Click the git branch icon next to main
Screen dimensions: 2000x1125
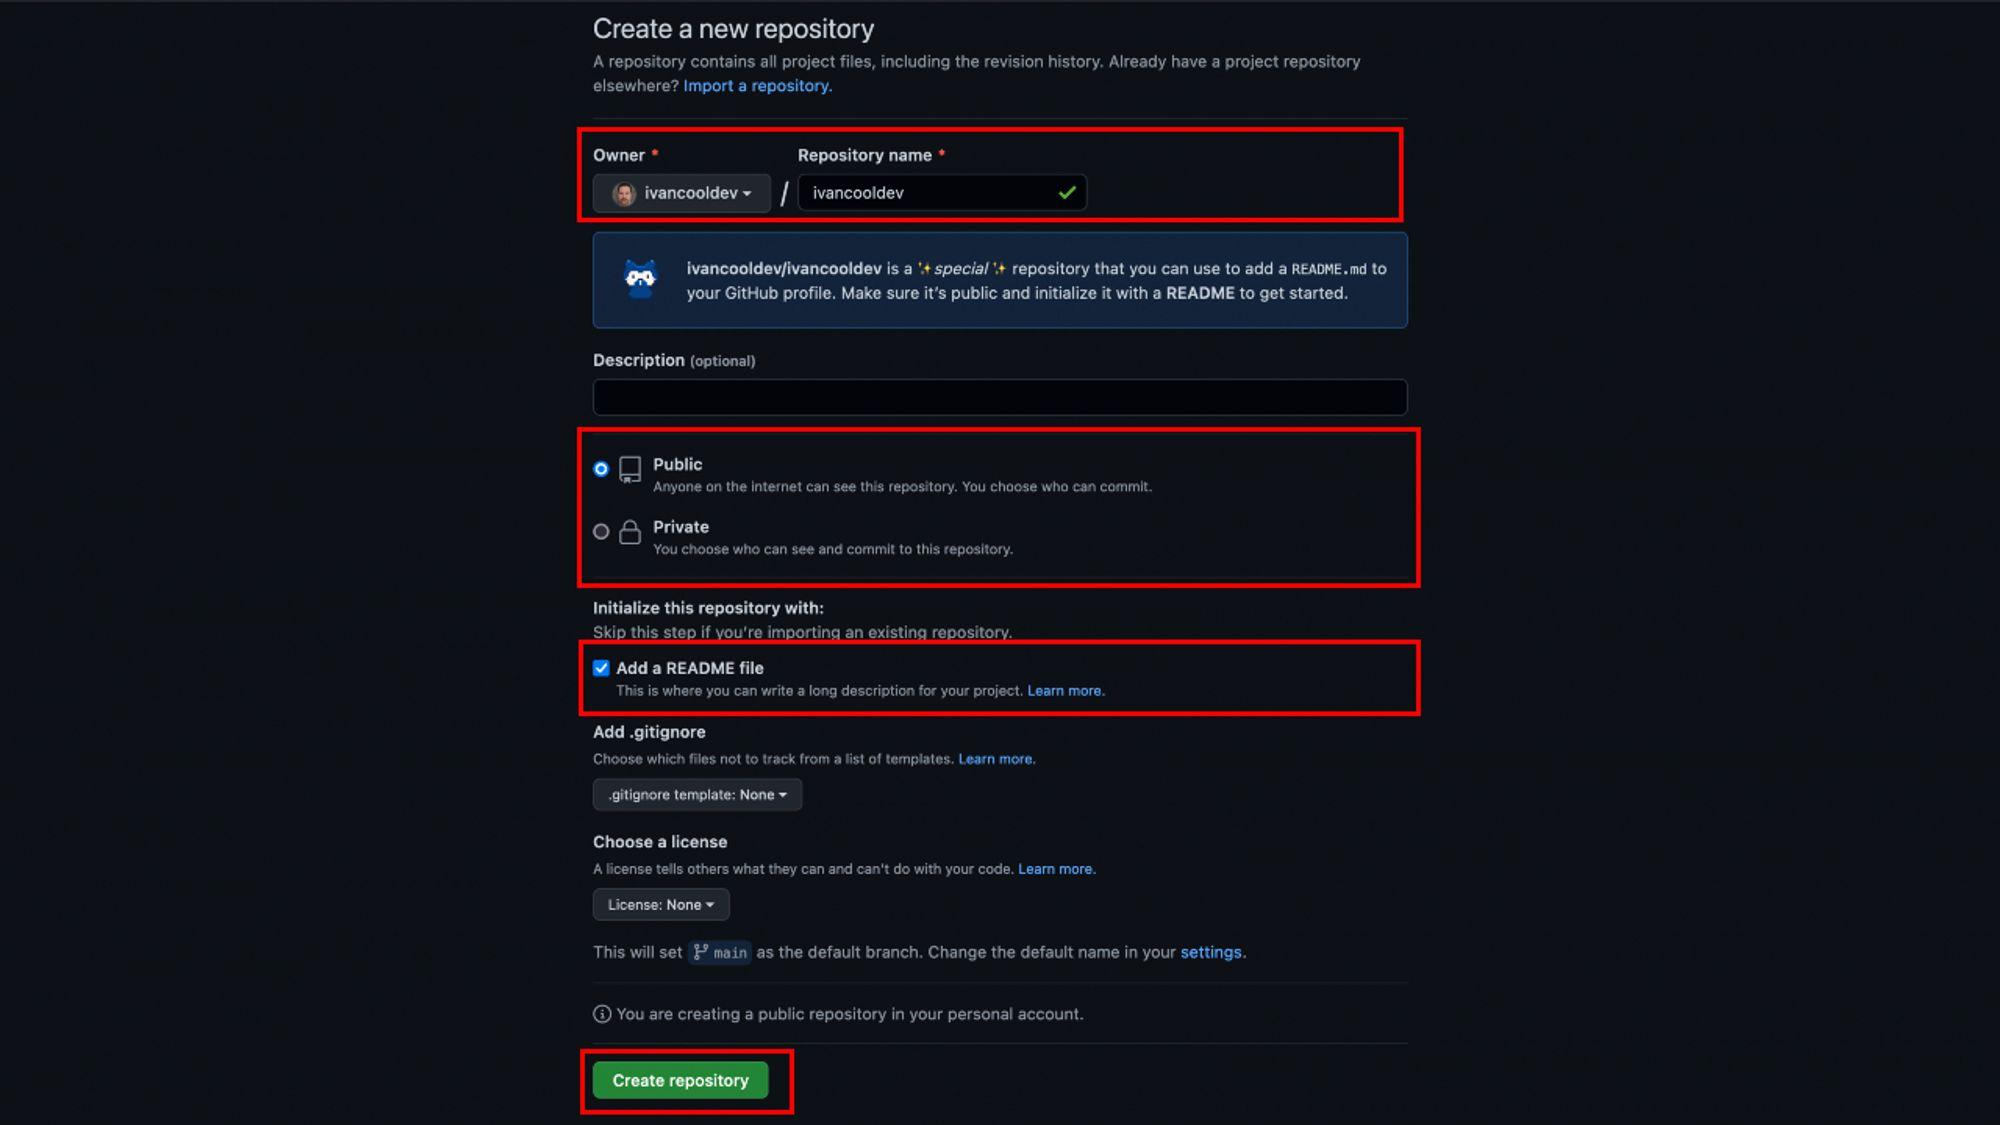[x=701, y=952]
